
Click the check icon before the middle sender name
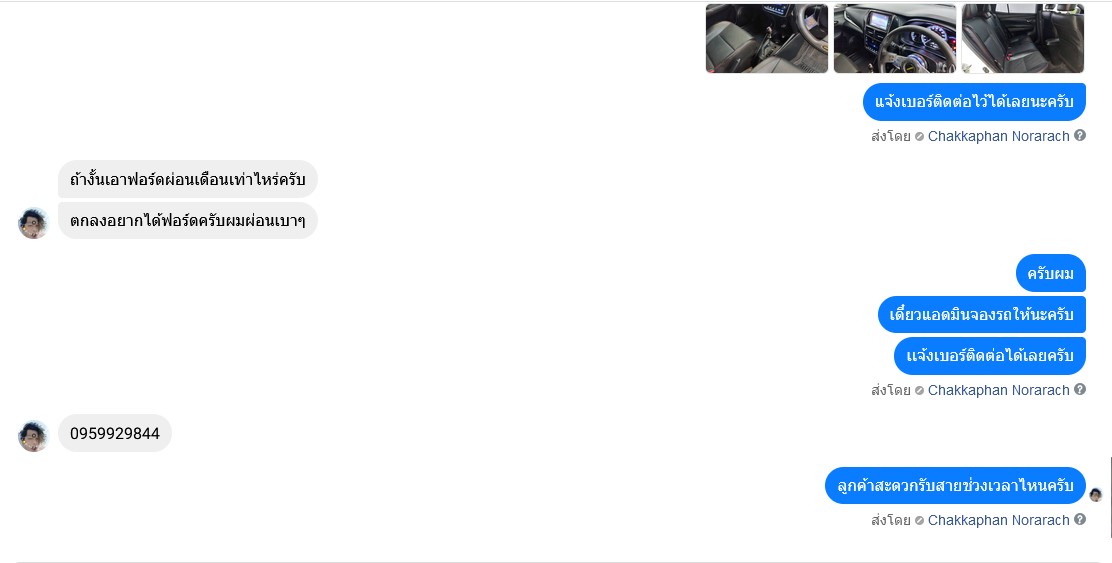pyautogui.click(x=919, y=391)
